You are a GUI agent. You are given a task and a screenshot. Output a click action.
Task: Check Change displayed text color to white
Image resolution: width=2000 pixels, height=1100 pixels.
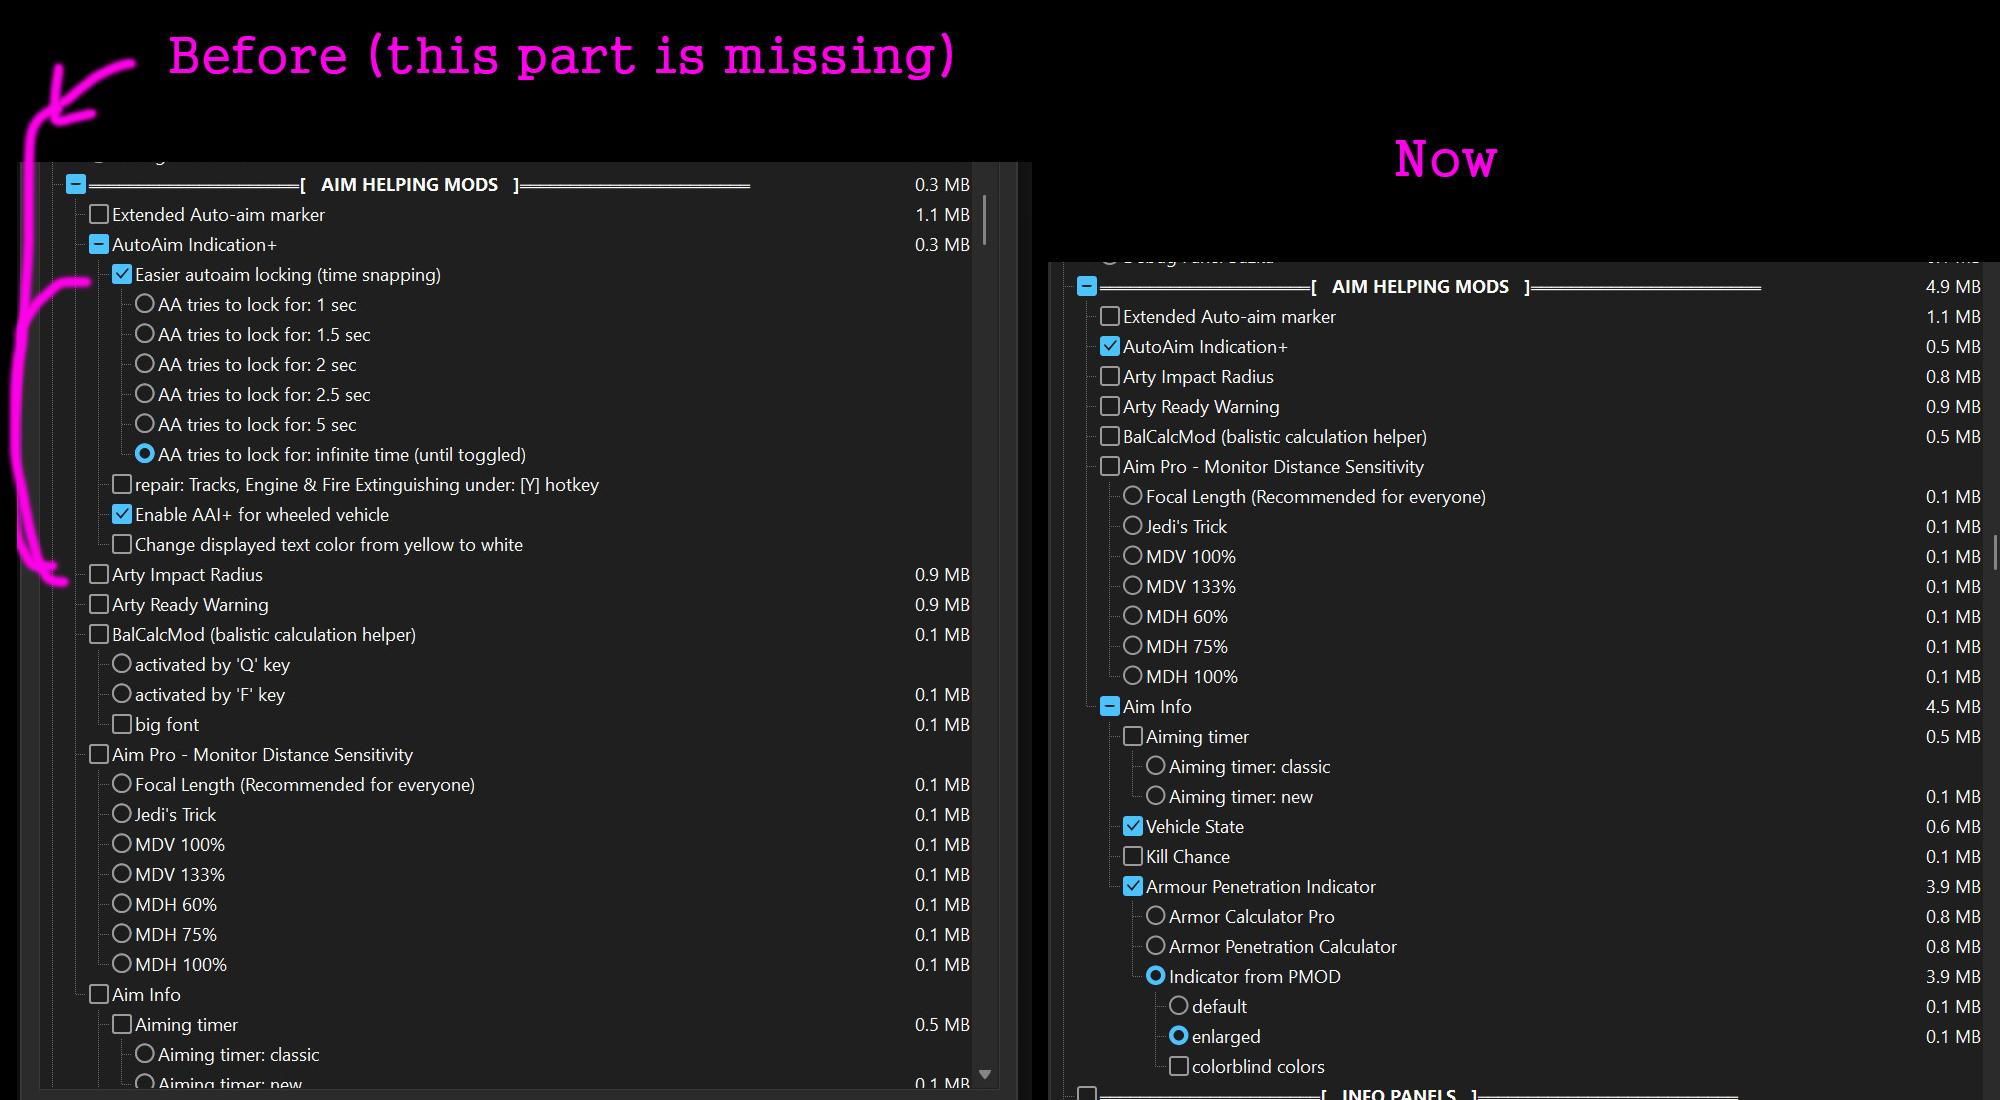[x=122, y=544]
